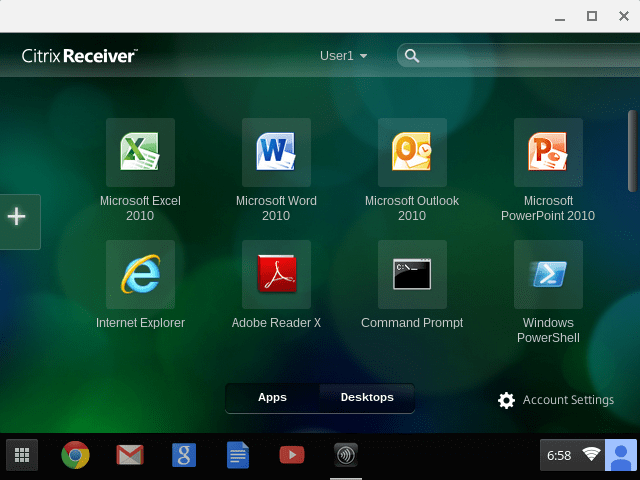Switch to the Desktops tab
Screen dimensions: 640x480
pos(366,397)
